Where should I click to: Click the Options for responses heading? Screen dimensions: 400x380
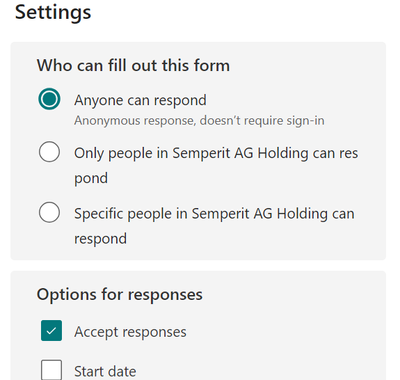pyautogui.click(x=120, y=295)
